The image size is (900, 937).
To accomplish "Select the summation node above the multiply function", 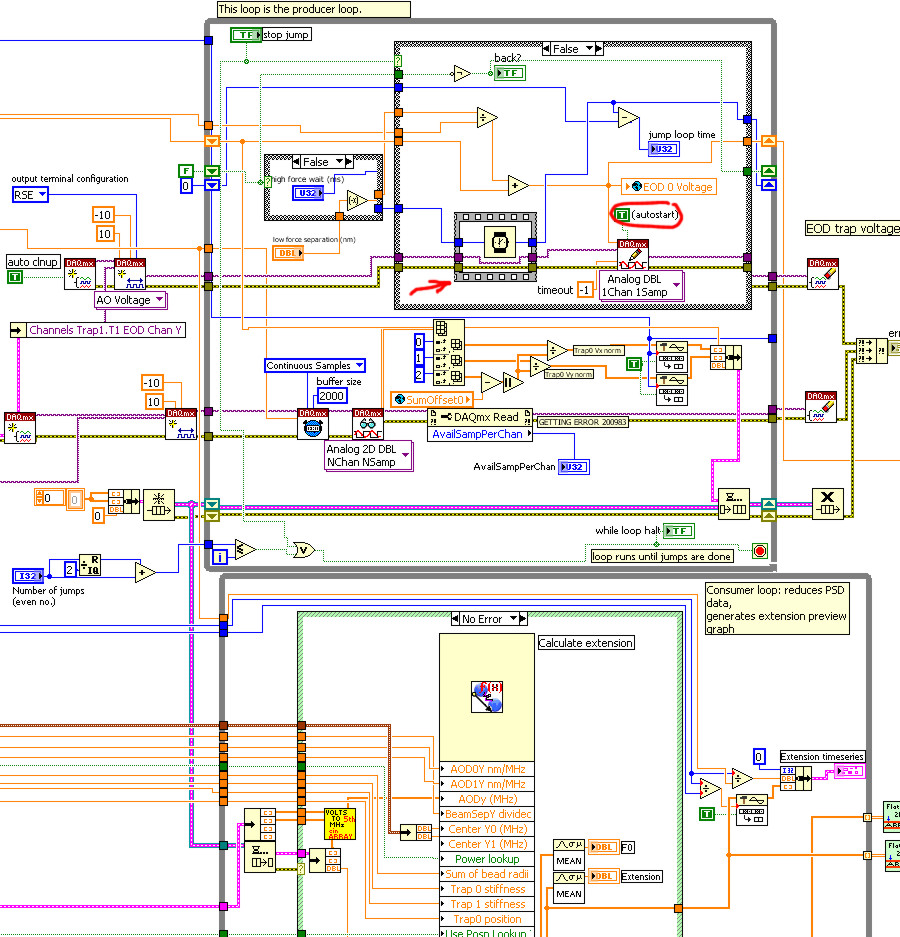I will 733,504.
